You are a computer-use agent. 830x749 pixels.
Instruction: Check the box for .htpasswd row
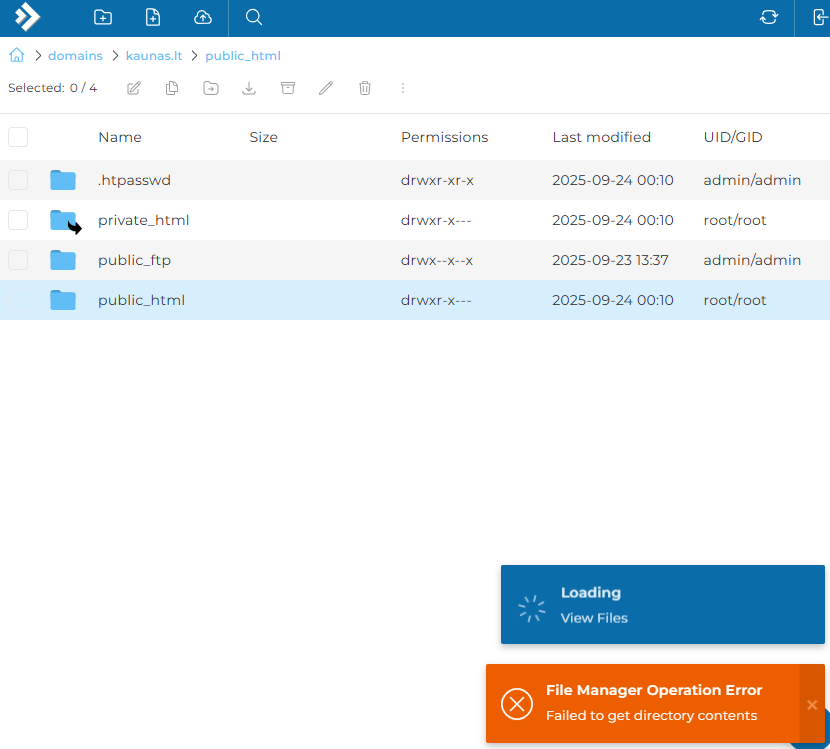tap(18, 180)
